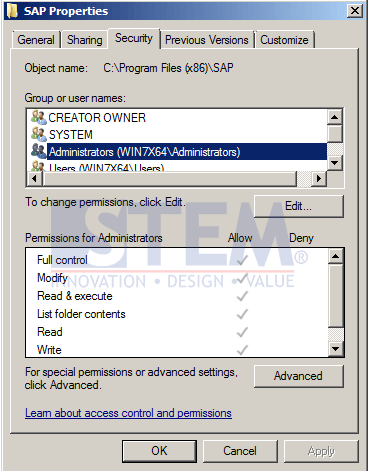Click the permissions list vertical scrollbar thumb
Viewport: 370px width, 471px height.
click(336, 295)
